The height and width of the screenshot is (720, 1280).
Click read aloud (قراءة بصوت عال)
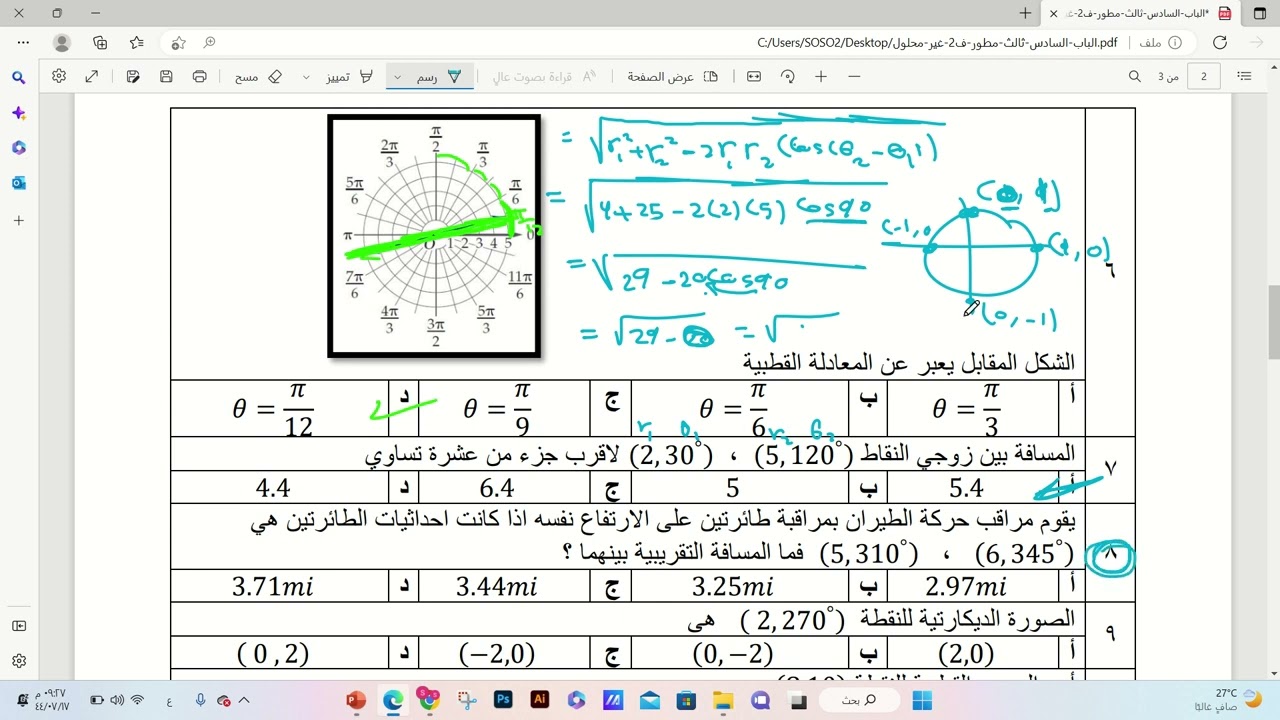544,76
